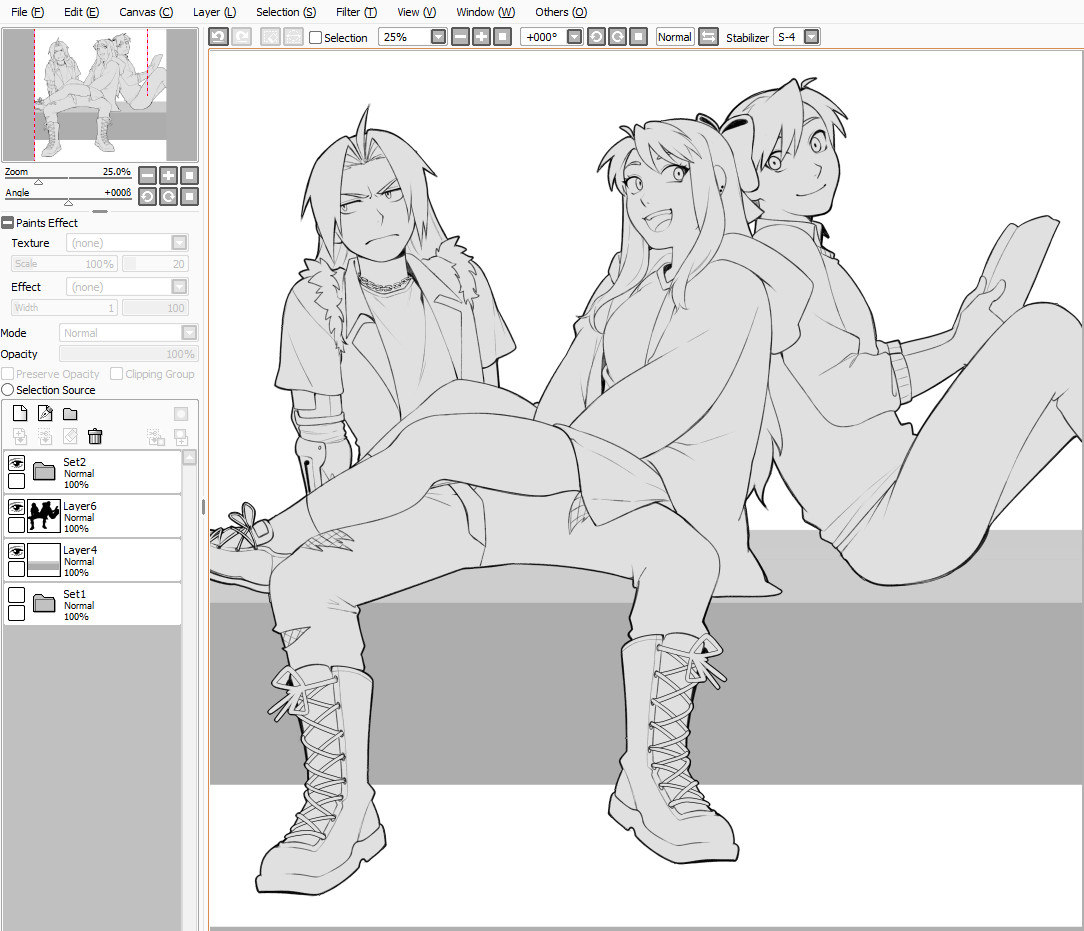Select Layer6 in the layer list
1084x931 pixels.
tap(93, 516)
